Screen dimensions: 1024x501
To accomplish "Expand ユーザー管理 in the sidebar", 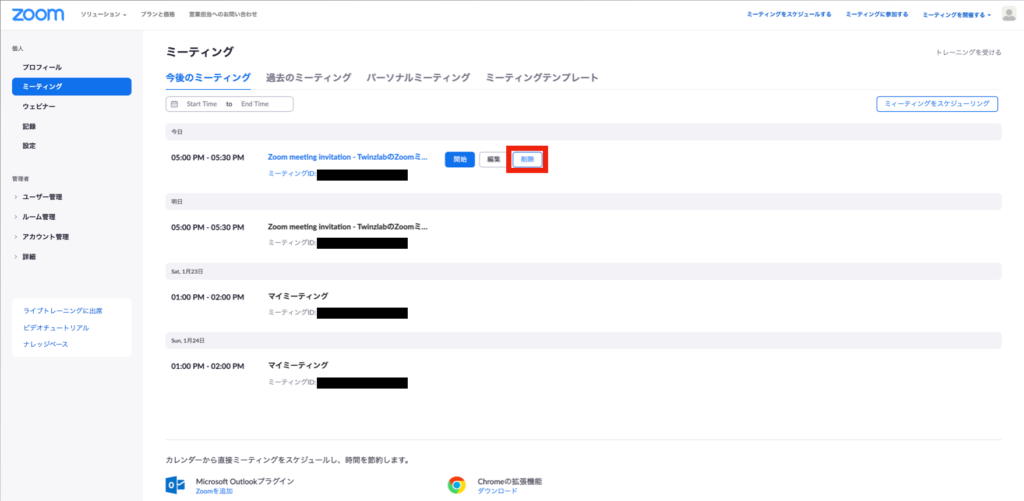I will (42, 197).
